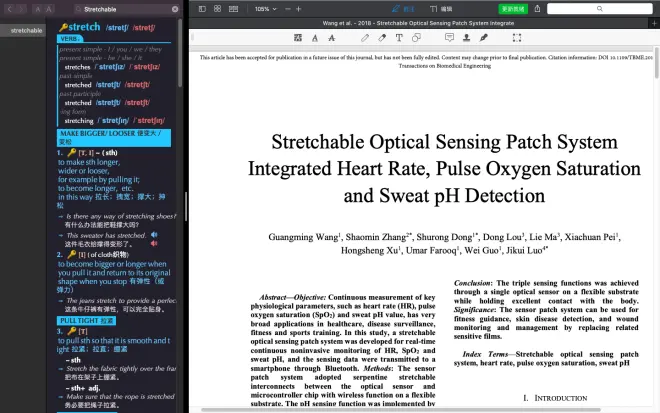Select the Wang et al. document tab
The image size is (660, 413).
tap(418, 23)
